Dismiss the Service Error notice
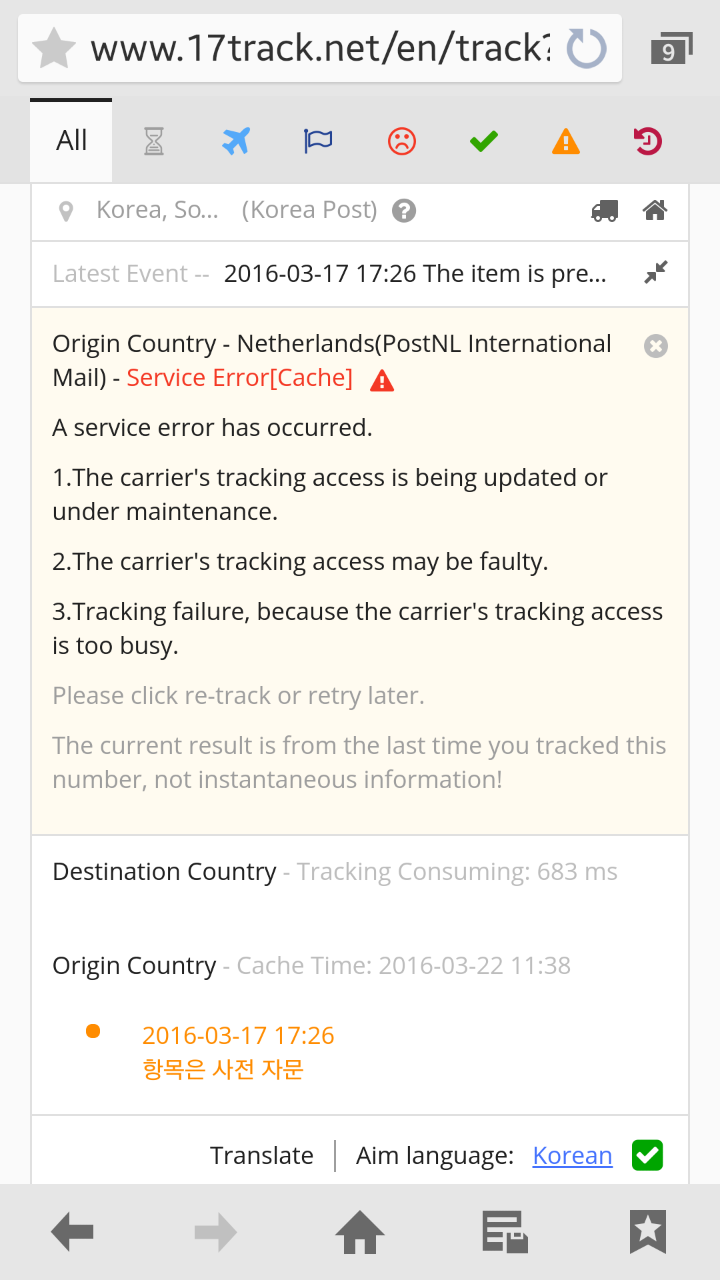Viewport: 720px width, 1280px height. tap(656, 346)
